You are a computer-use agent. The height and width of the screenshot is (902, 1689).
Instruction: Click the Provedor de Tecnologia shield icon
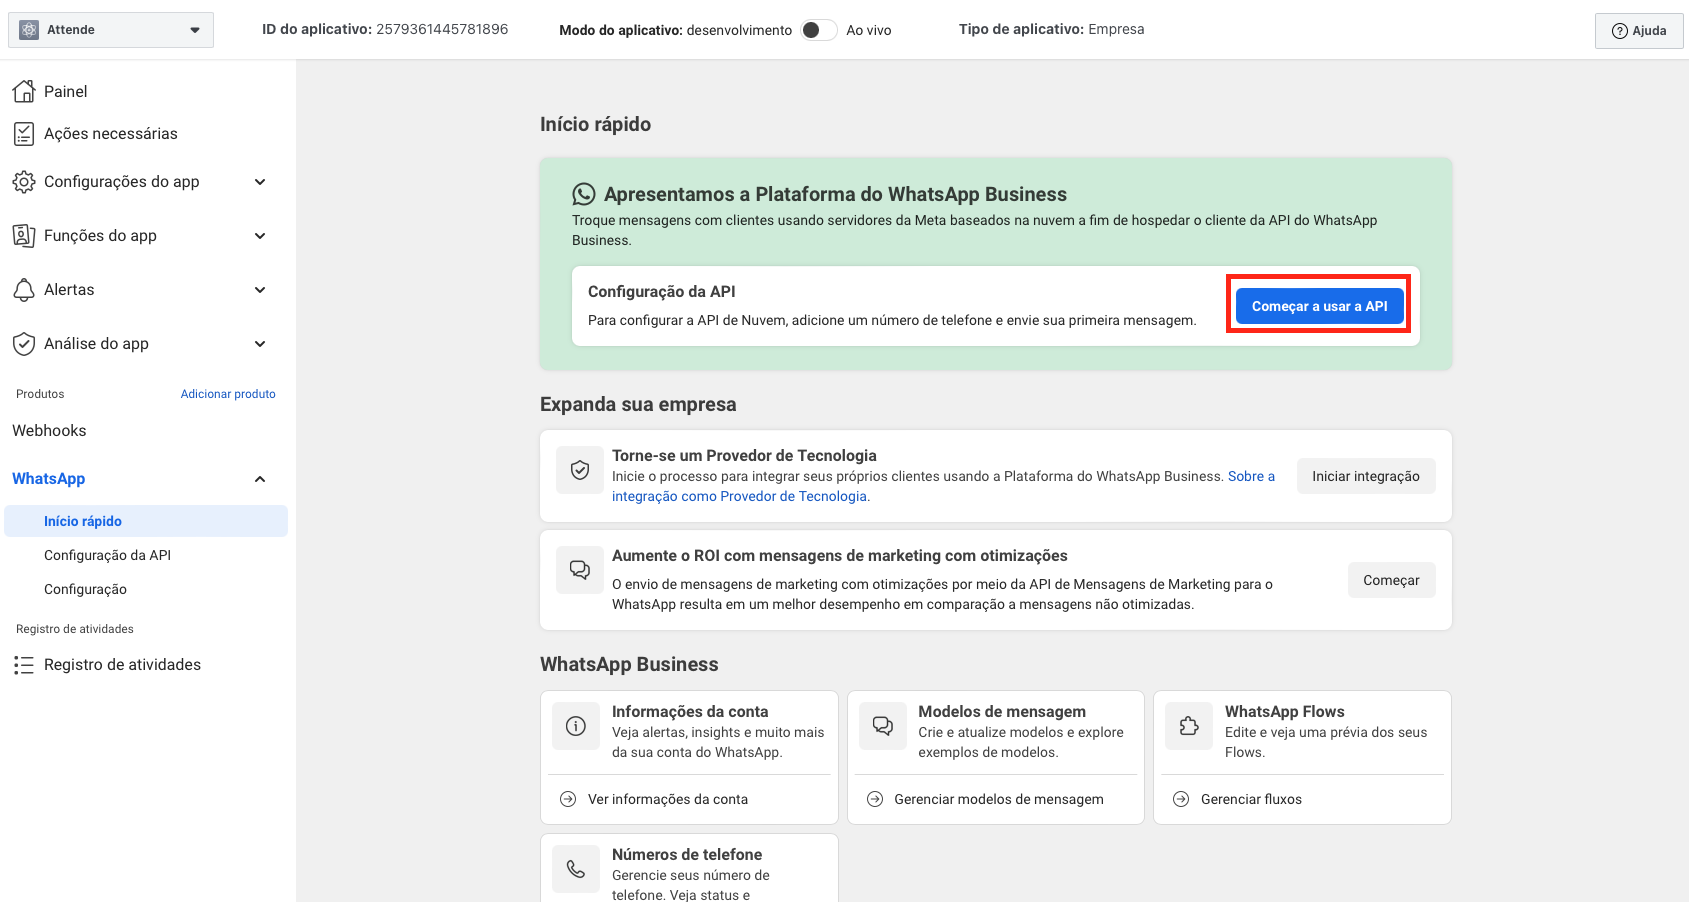click(580, 470)
